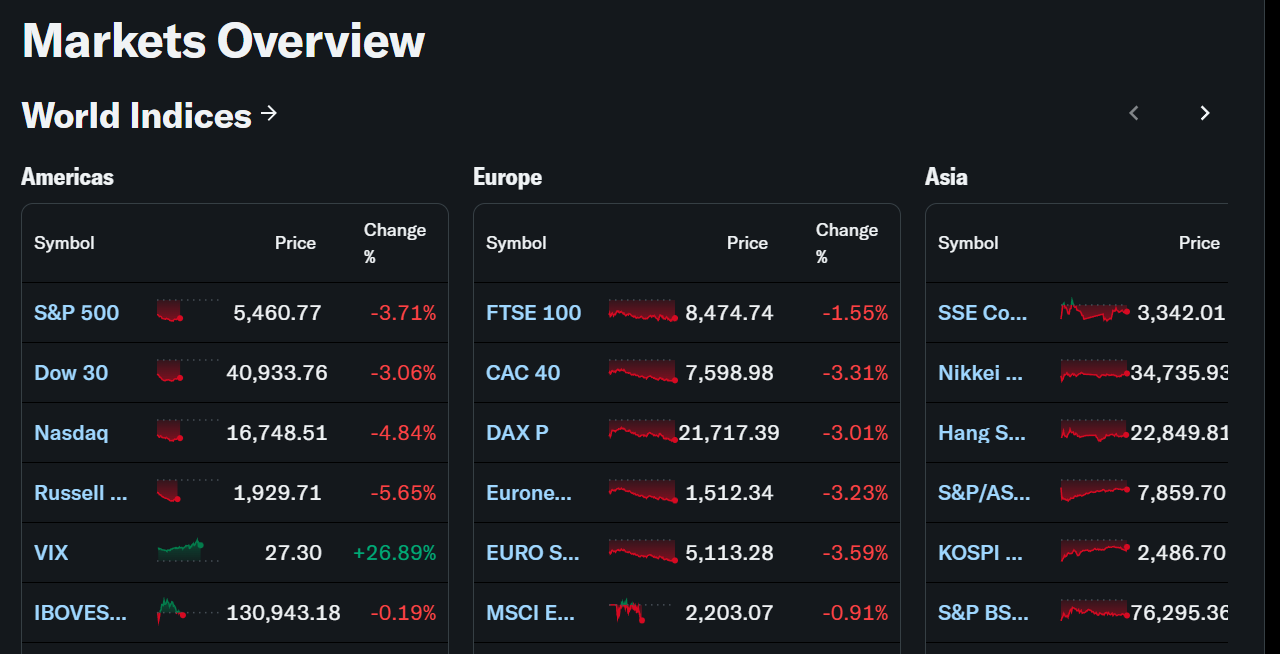Open the World Indices heading link
Viewport: 1280px width, 654px height.
point(149,115)
